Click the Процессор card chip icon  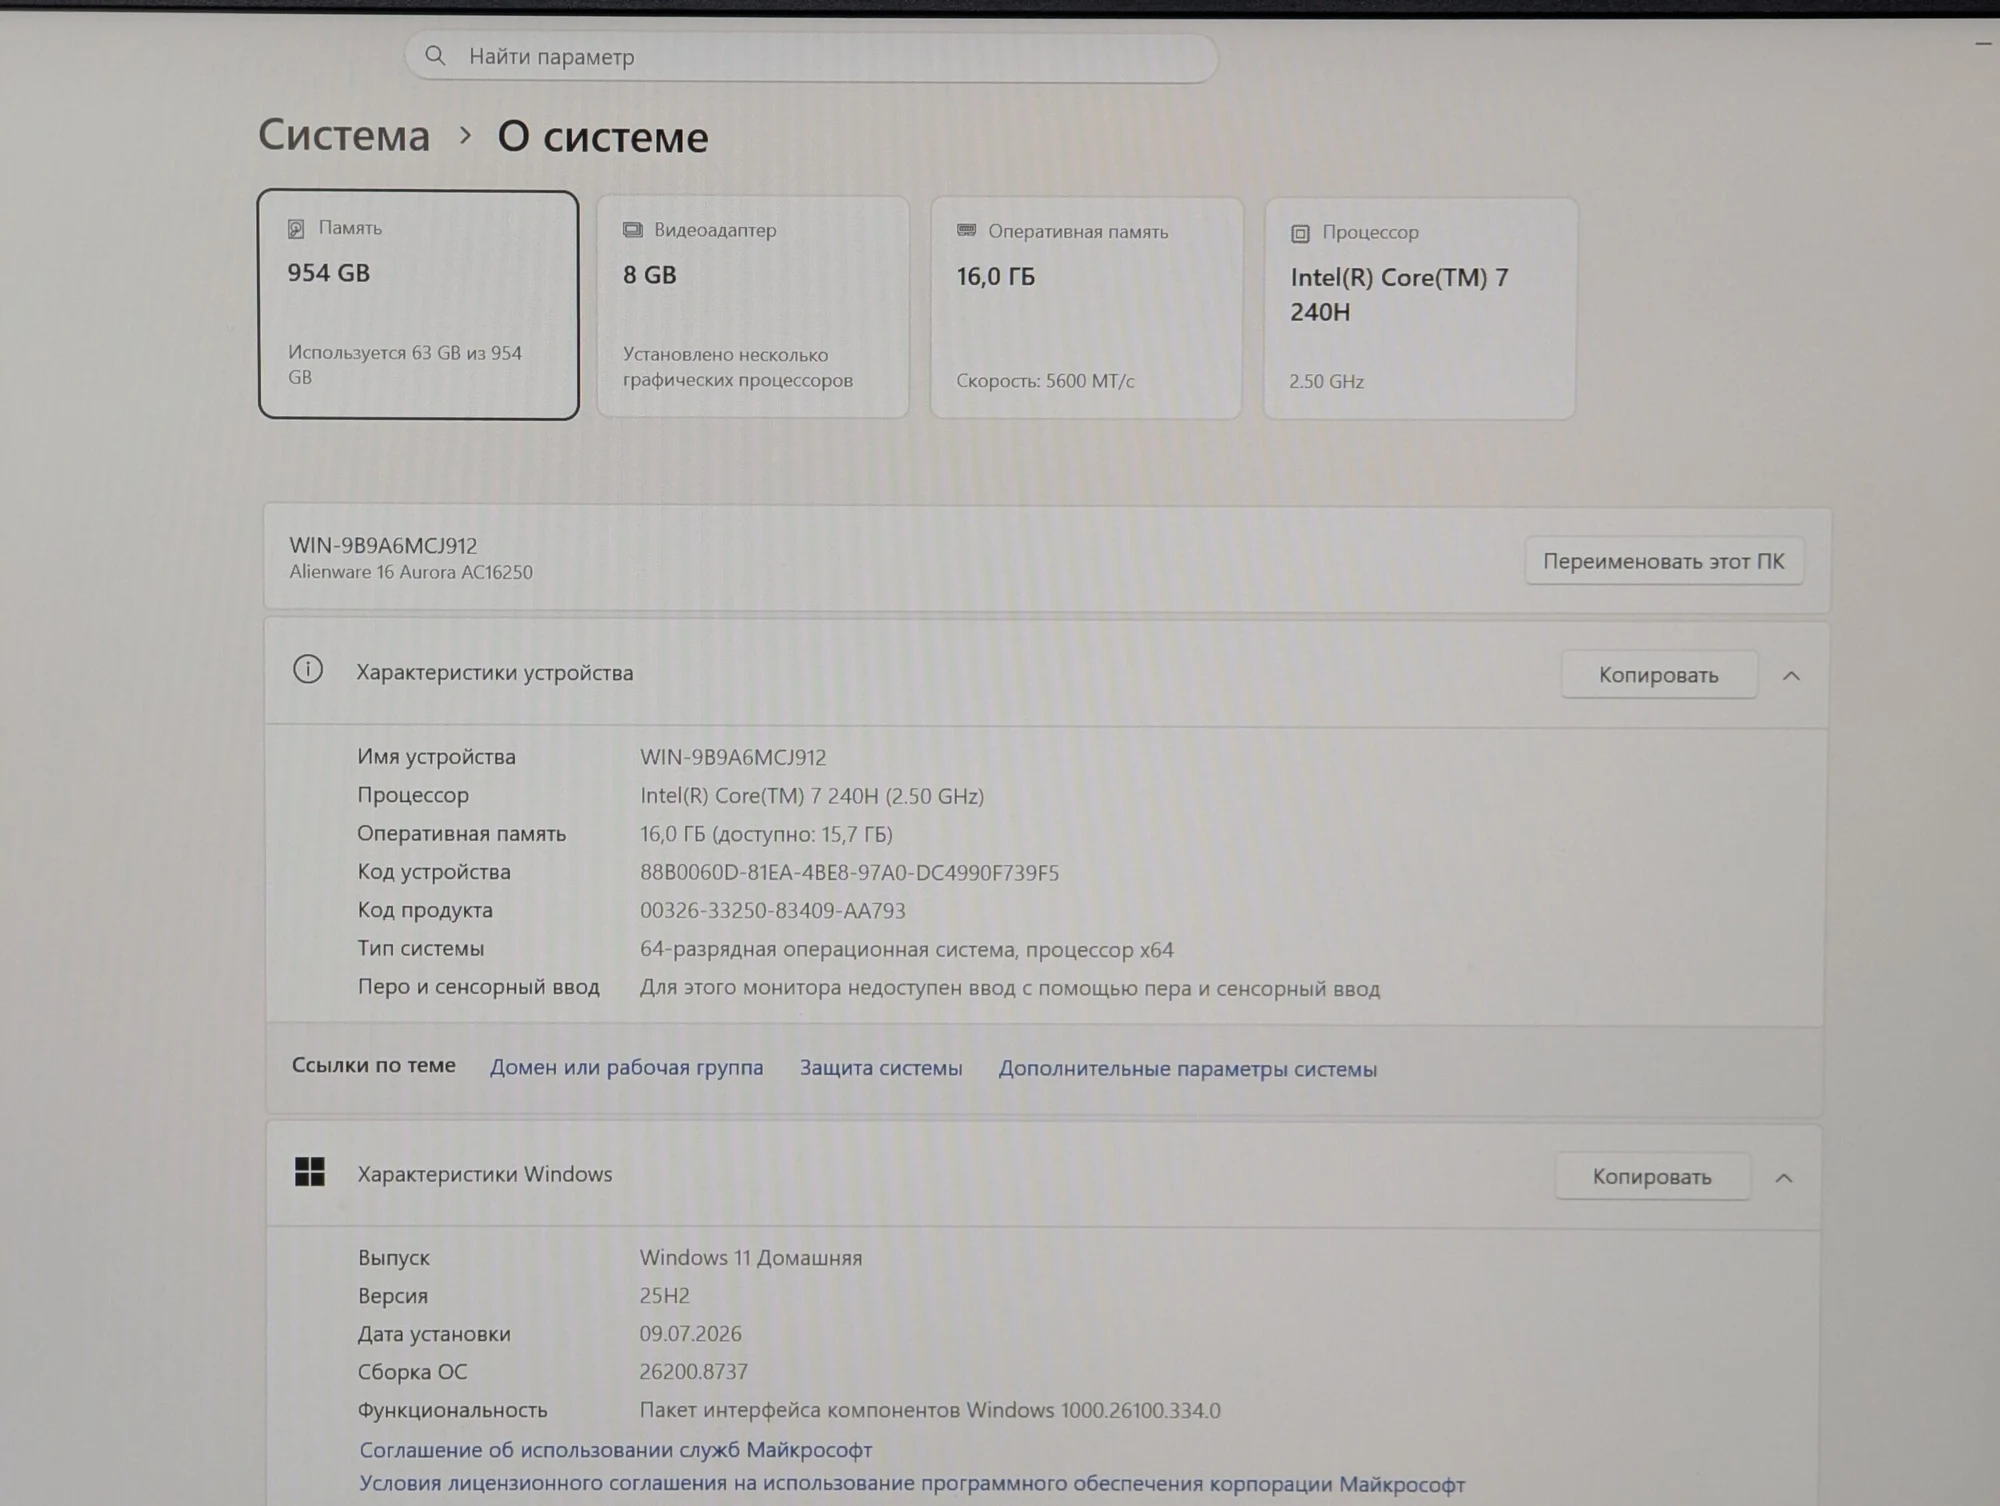(x=1300, y=233)
